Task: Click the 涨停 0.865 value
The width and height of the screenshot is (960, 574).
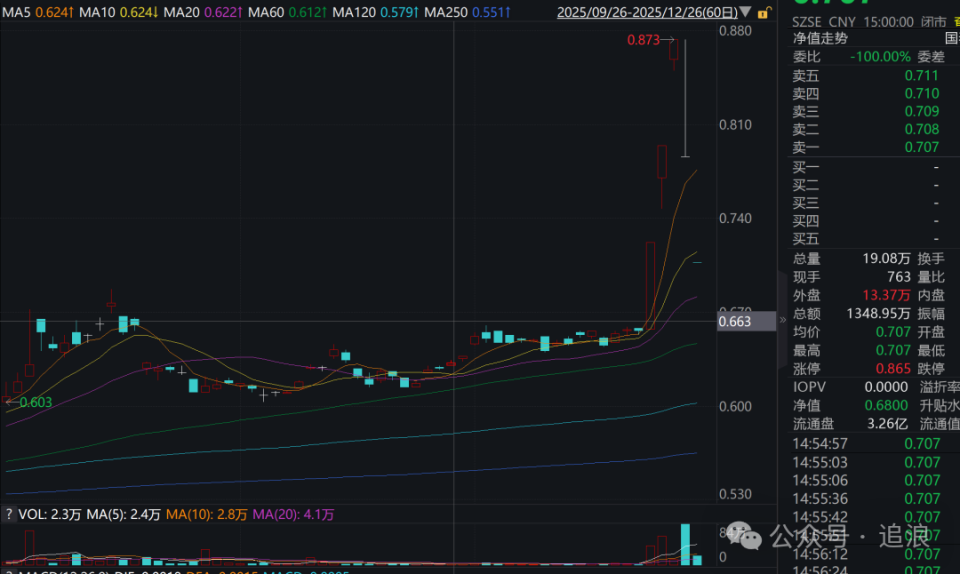Action: 893,368
